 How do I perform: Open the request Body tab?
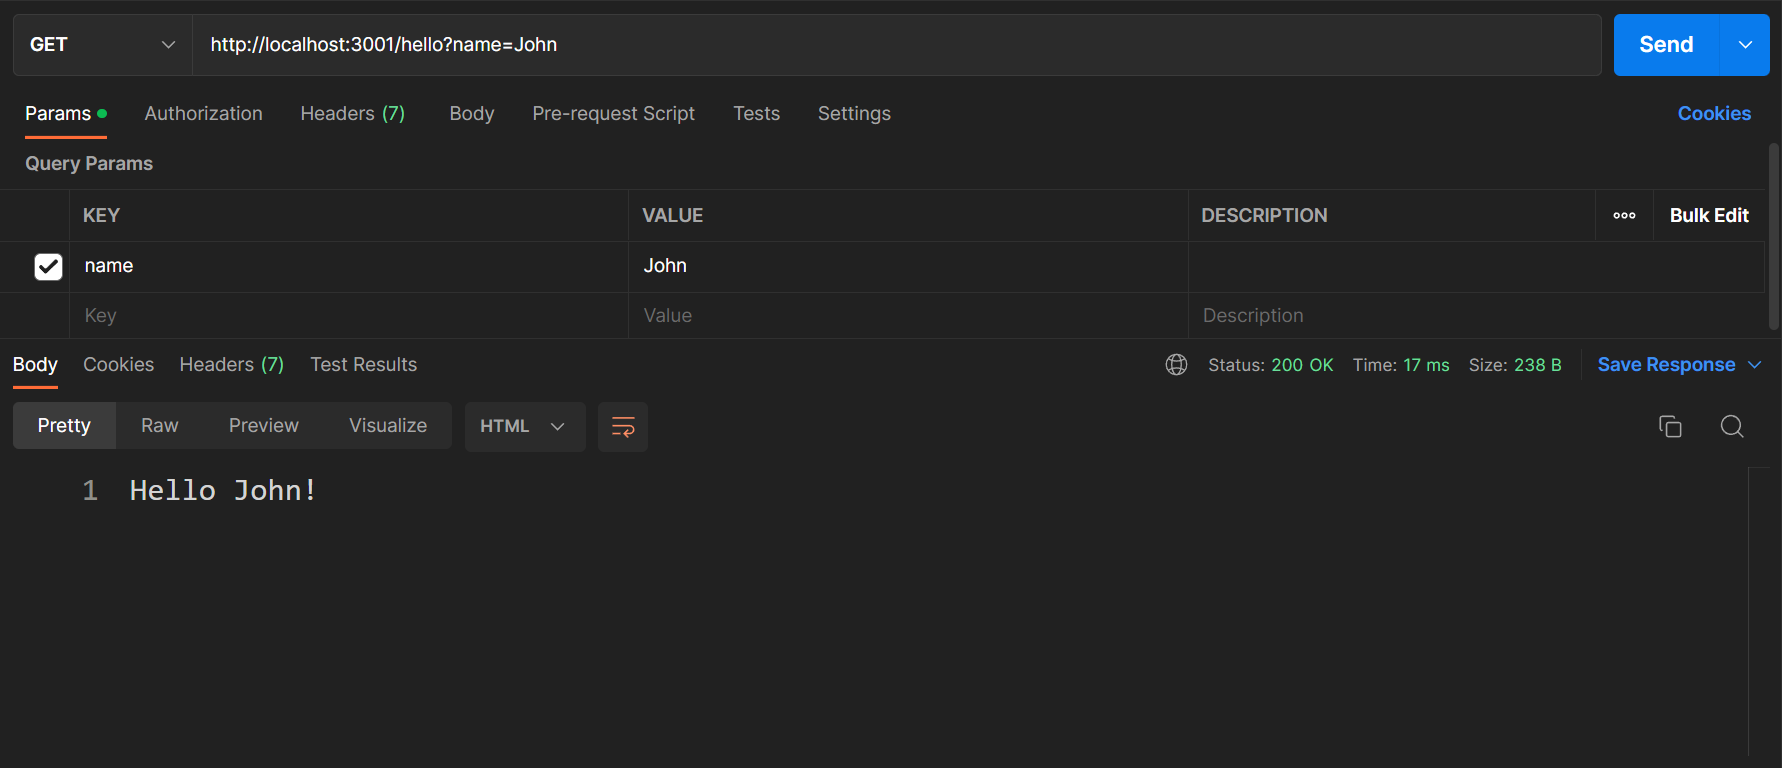[472, 114]
